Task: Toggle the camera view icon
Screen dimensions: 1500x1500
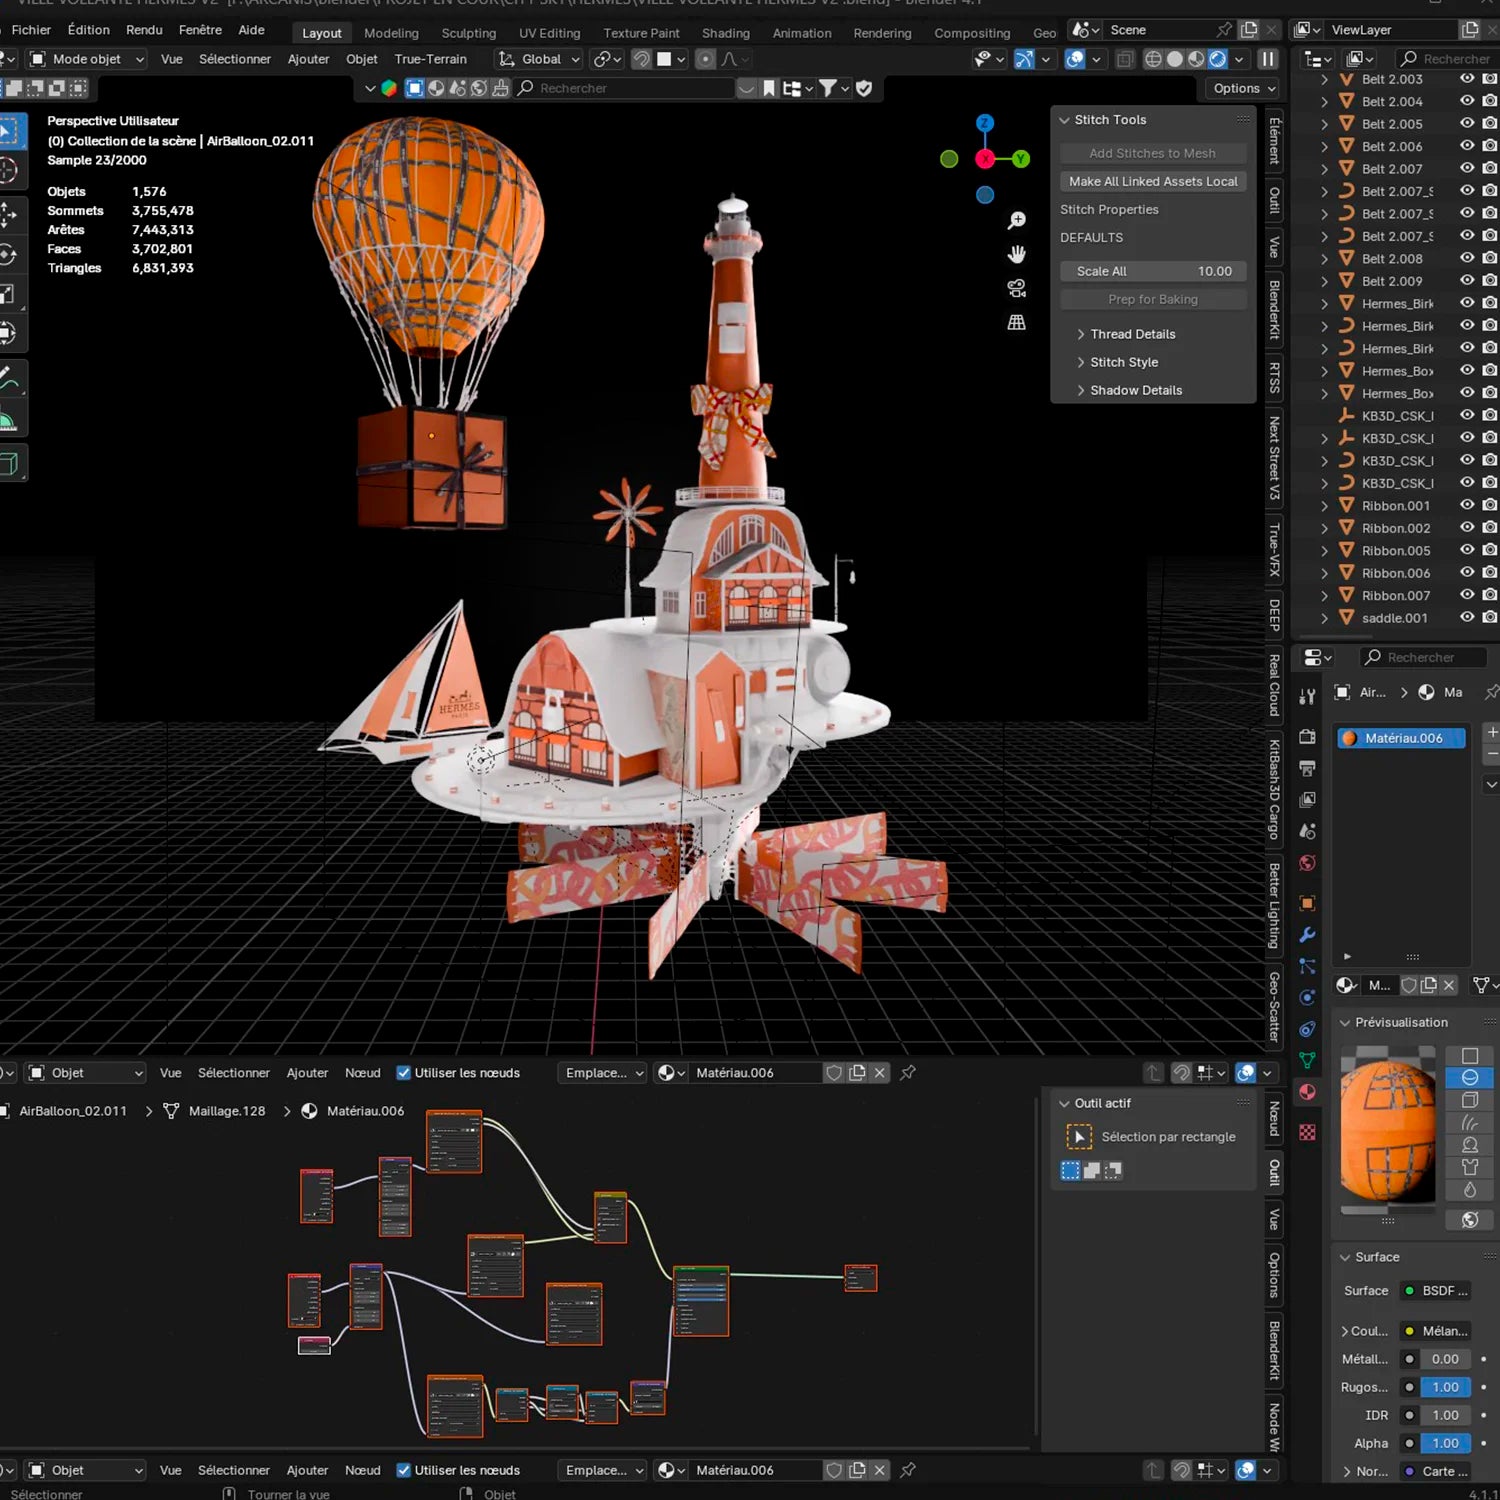Action: pyautogui.click(x=1016, y=288)
